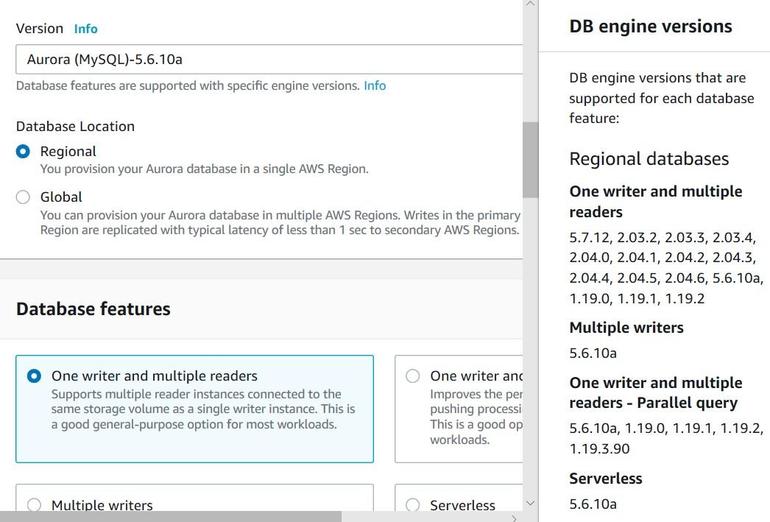This screenshot has width=770, height=522.
Task: Open Info link after engine versions sentence
Action: tap(375, 86)
